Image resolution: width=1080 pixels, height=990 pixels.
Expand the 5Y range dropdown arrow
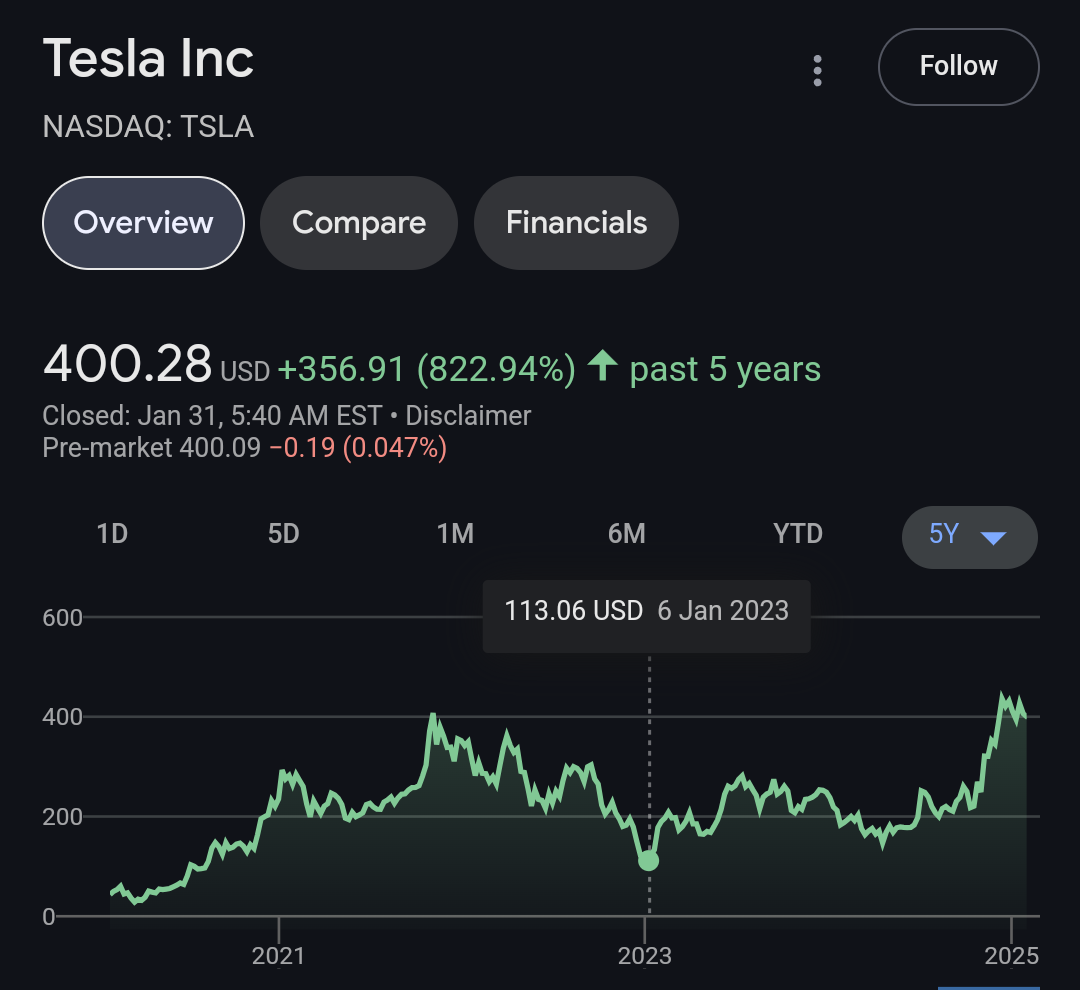point(992,537)
